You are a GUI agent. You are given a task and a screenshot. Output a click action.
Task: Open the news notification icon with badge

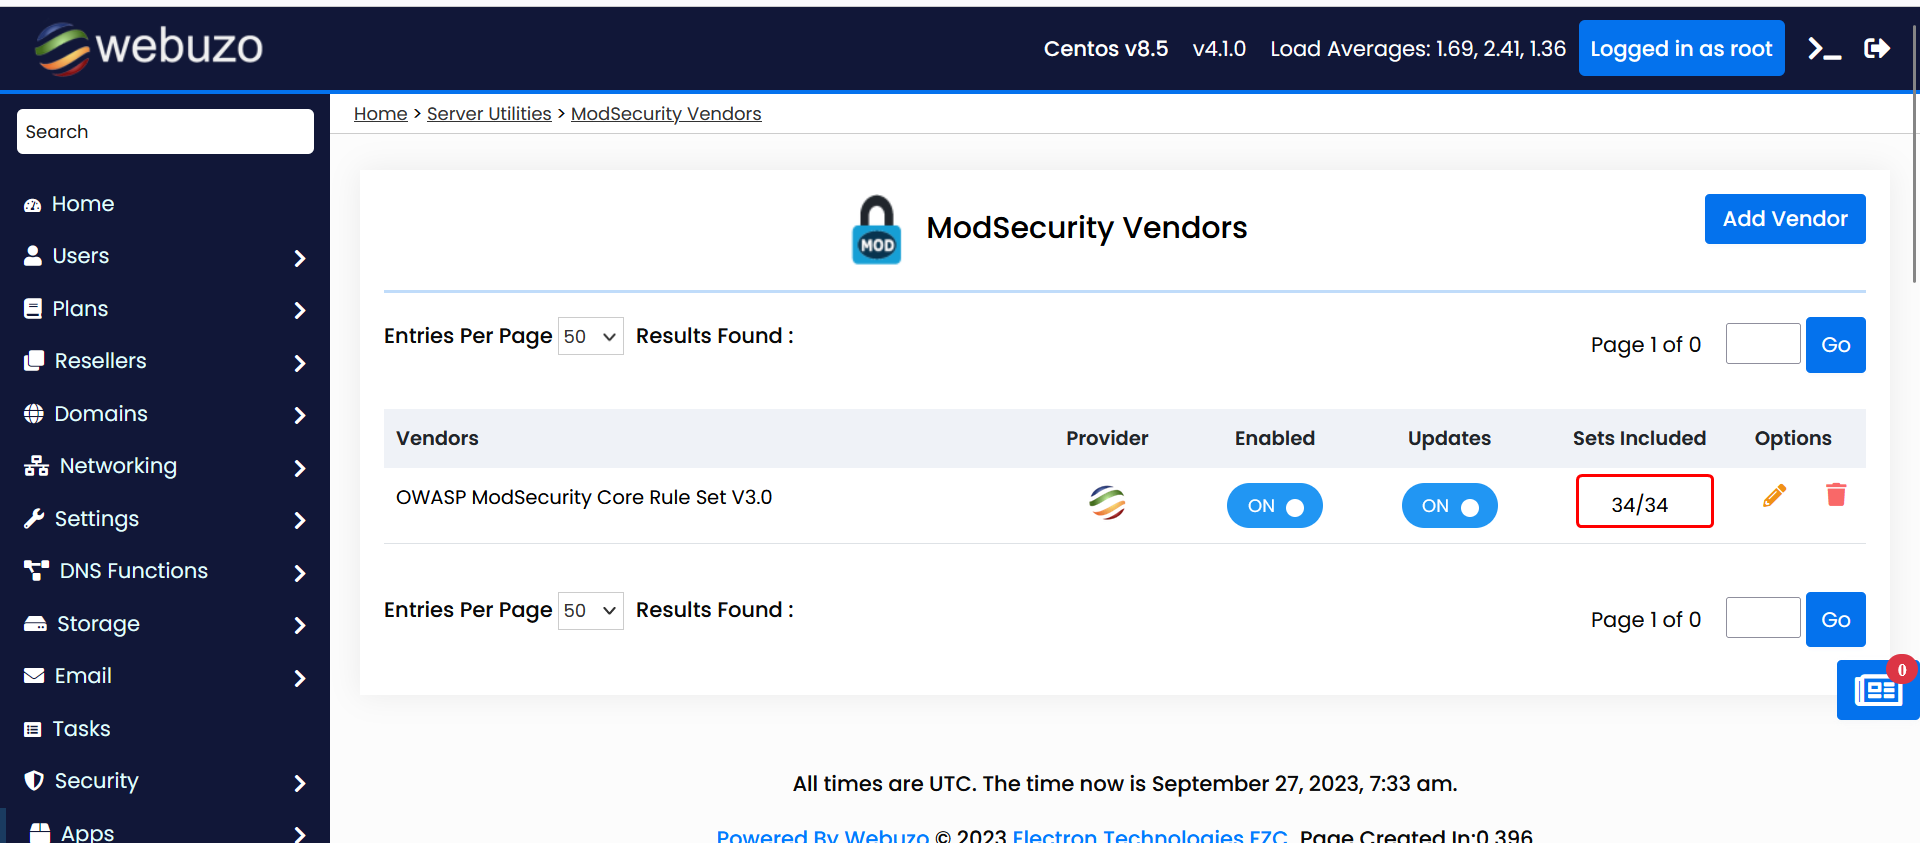click(x=1877, y=690)
